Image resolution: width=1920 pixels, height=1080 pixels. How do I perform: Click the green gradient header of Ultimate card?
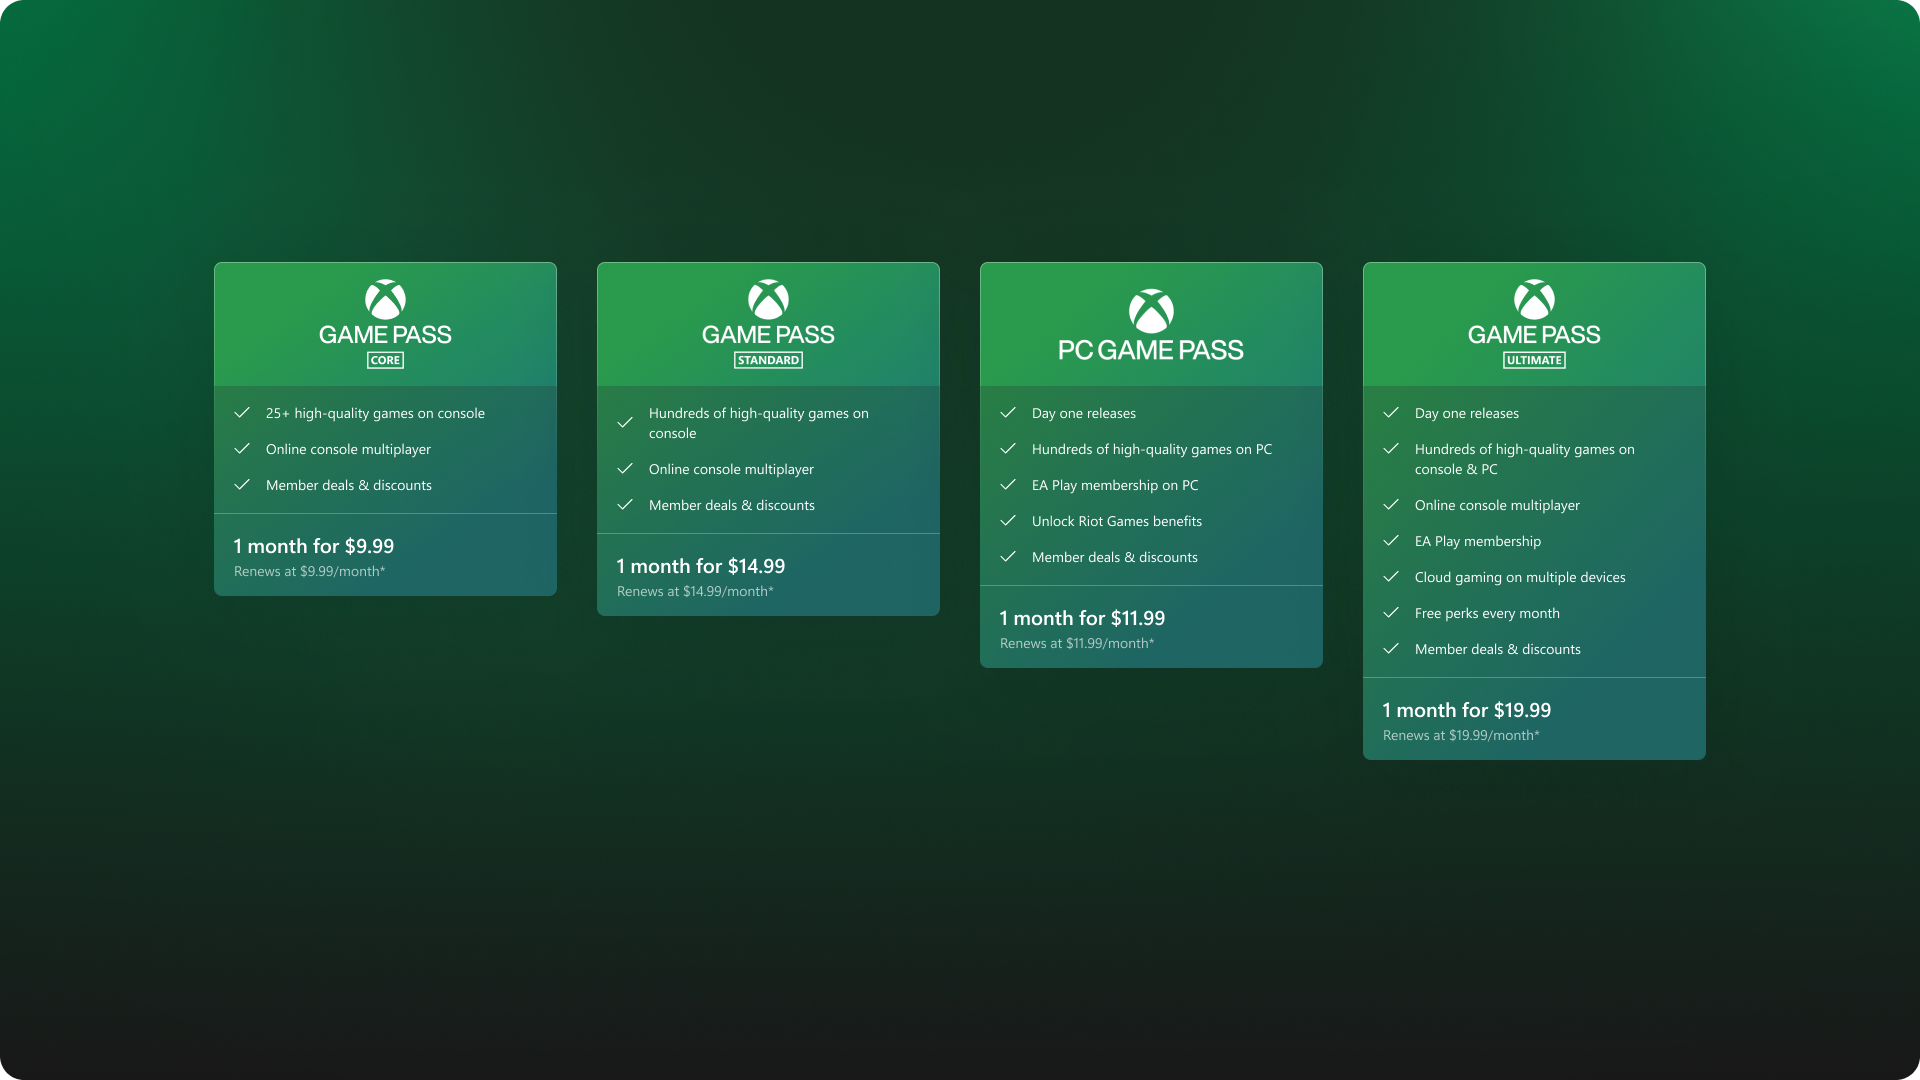1535,323
